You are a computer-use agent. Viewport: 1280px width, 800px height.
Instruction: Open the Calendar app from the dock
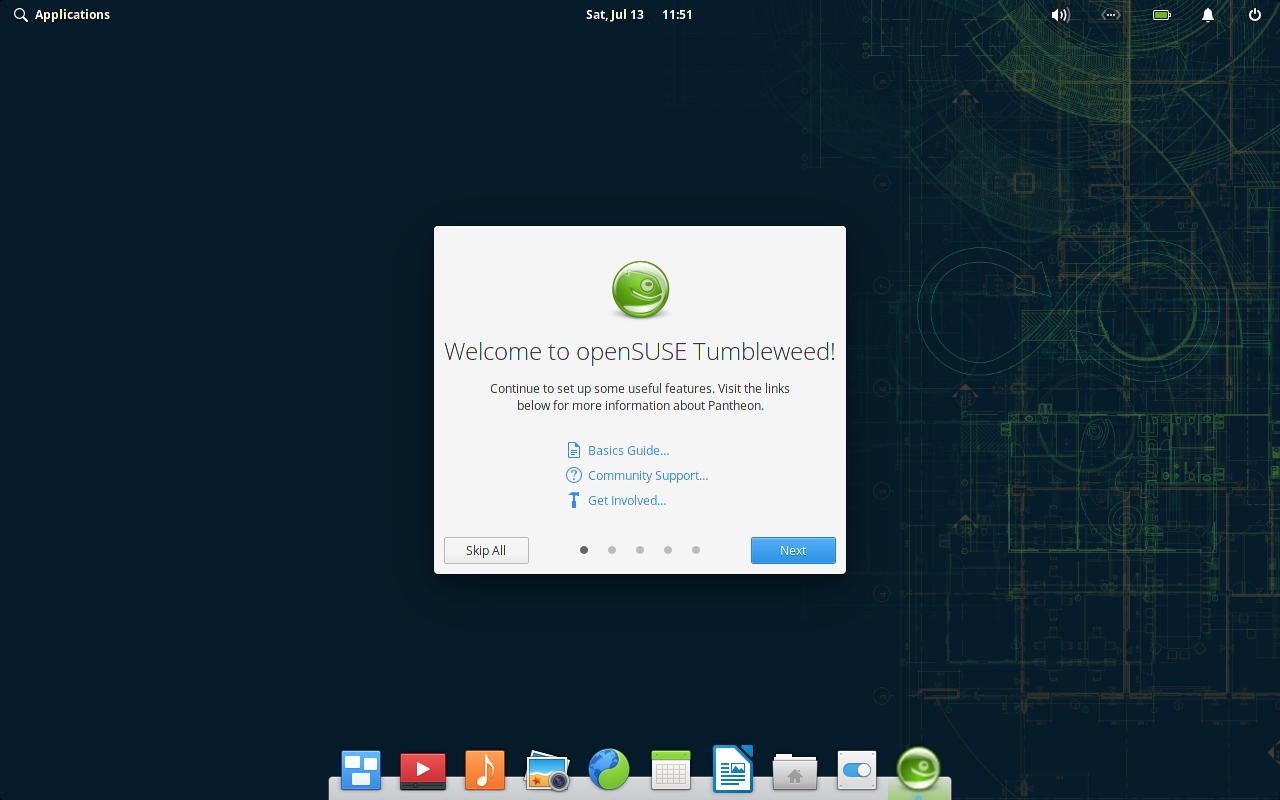coord(670,770)
